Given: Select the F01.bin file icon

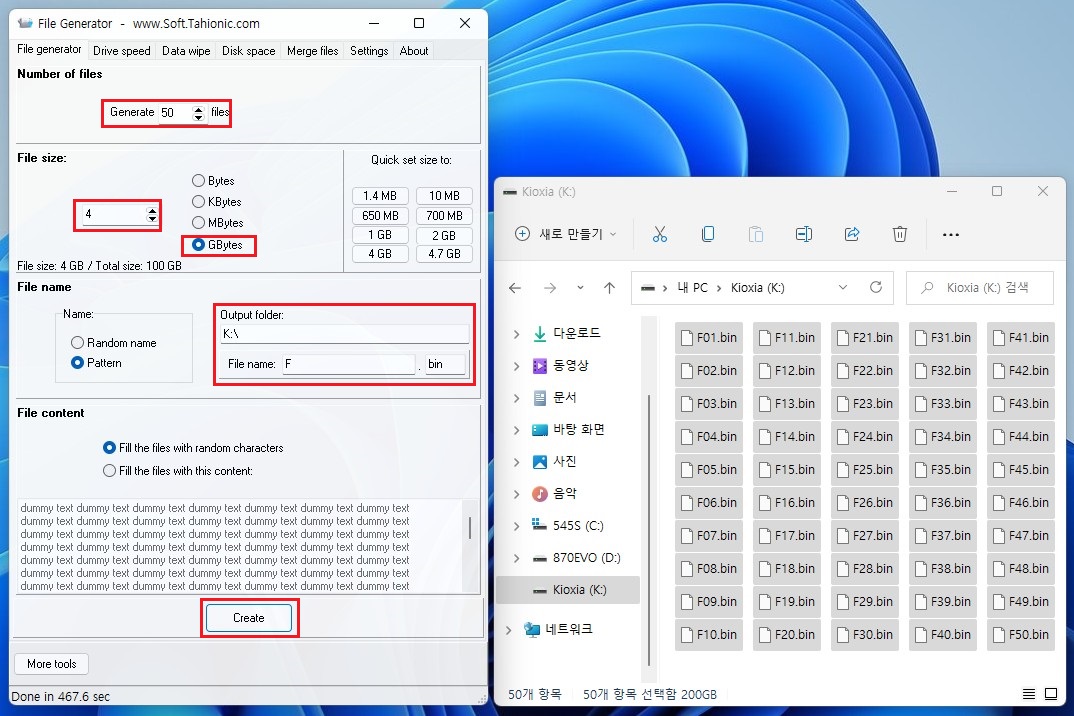Looking at the screenshot, I should [x=686, y=338].
